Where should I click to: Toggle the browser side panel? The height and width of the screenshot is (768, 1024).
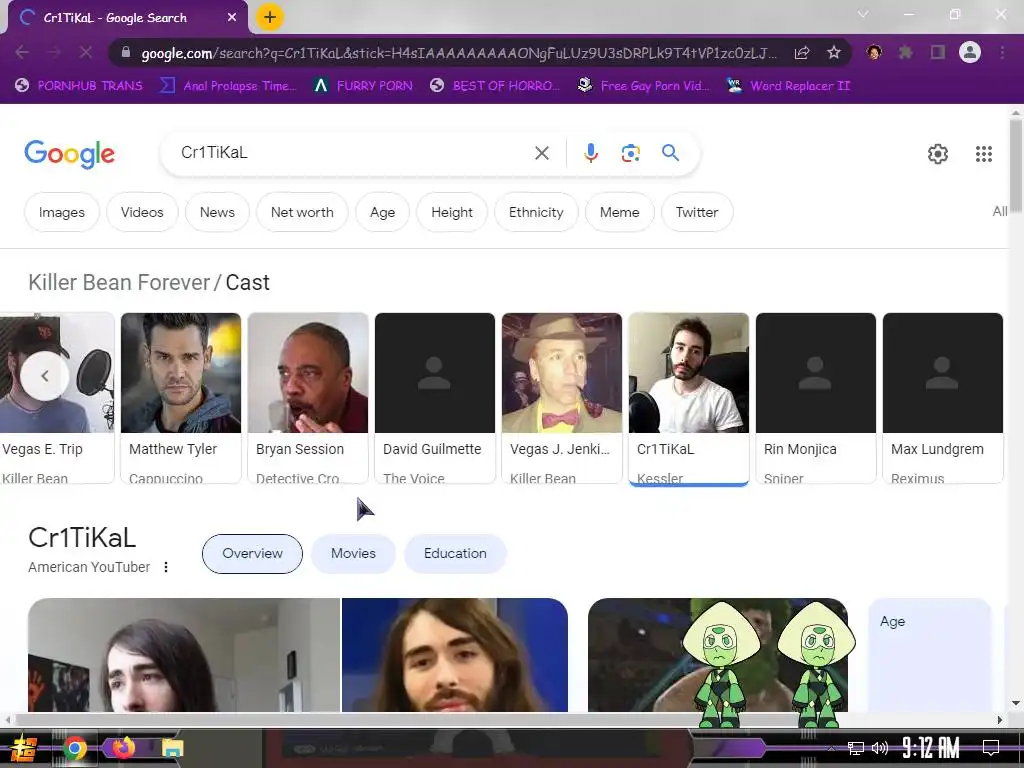point(938,52)
